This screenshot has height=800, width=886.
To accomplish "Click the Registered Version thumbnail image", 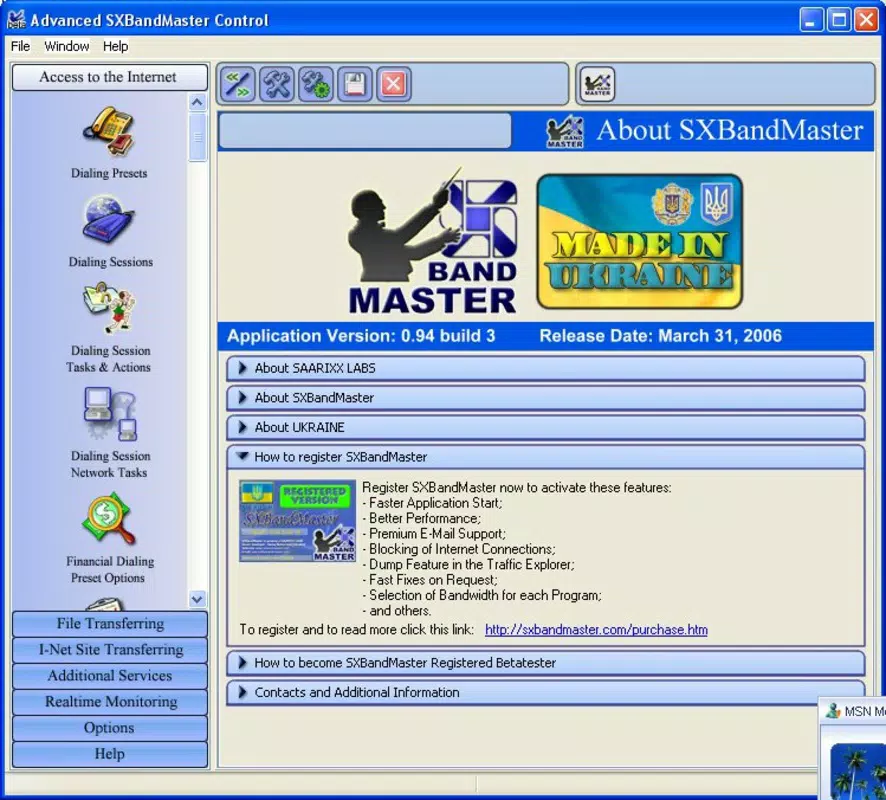I will [x=297, y=521].
